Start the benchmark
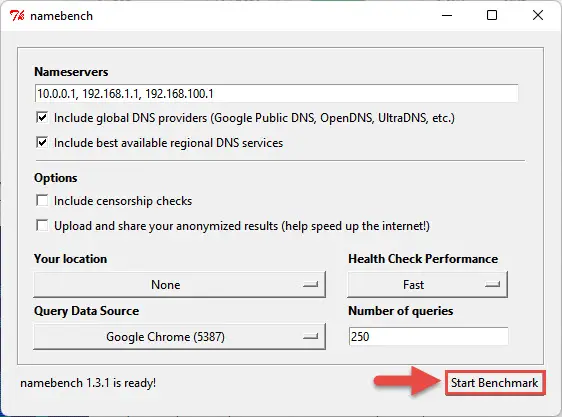This screenshot has height=417, width=562. point(495,383)
